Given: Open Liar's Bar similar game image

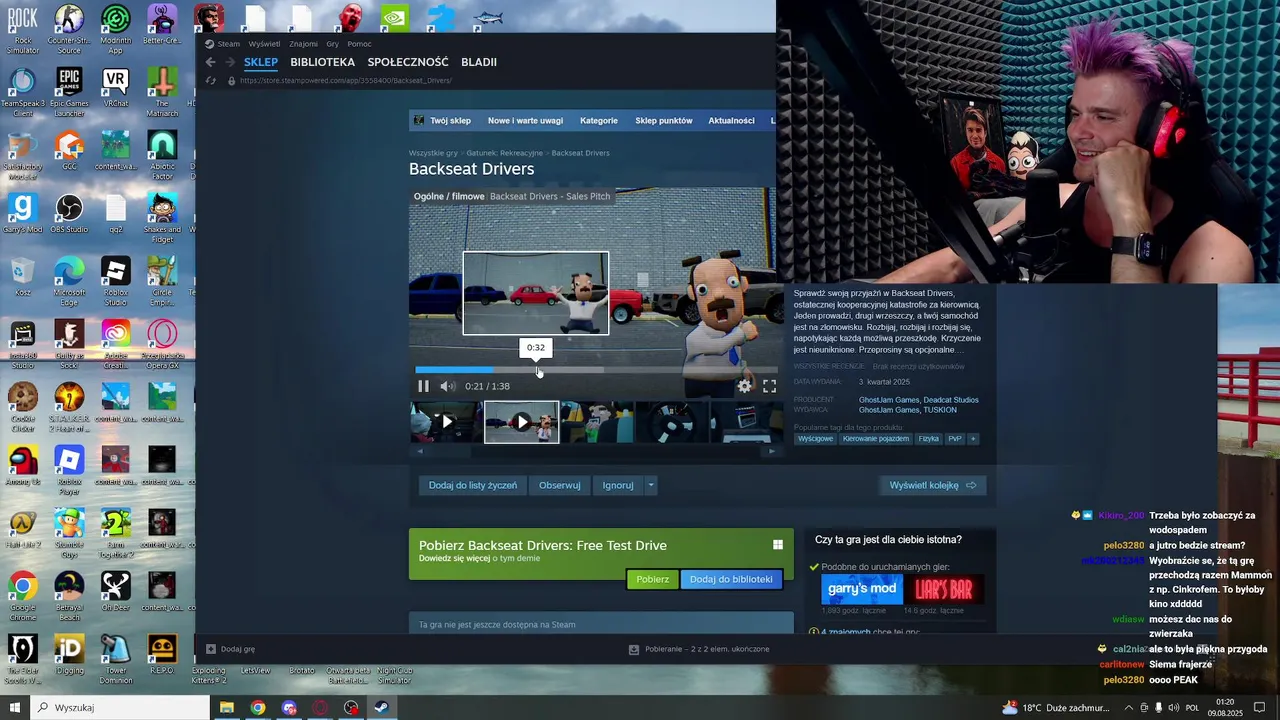Looking at the screenshot, I should (x=943, y=589).
